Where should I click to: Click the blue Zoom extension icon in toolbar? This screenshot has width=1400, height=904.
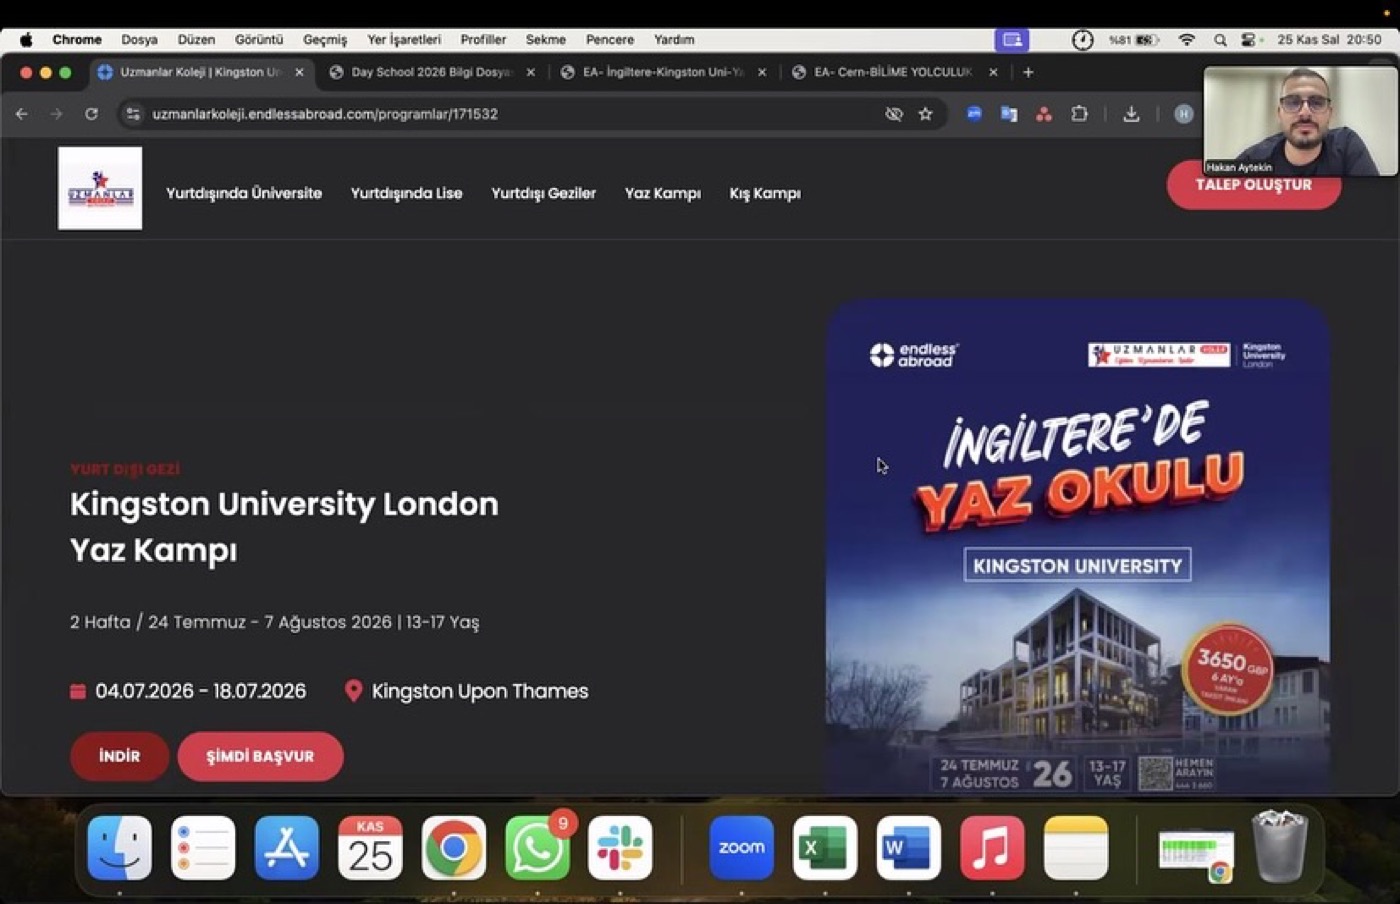(974, 114)
